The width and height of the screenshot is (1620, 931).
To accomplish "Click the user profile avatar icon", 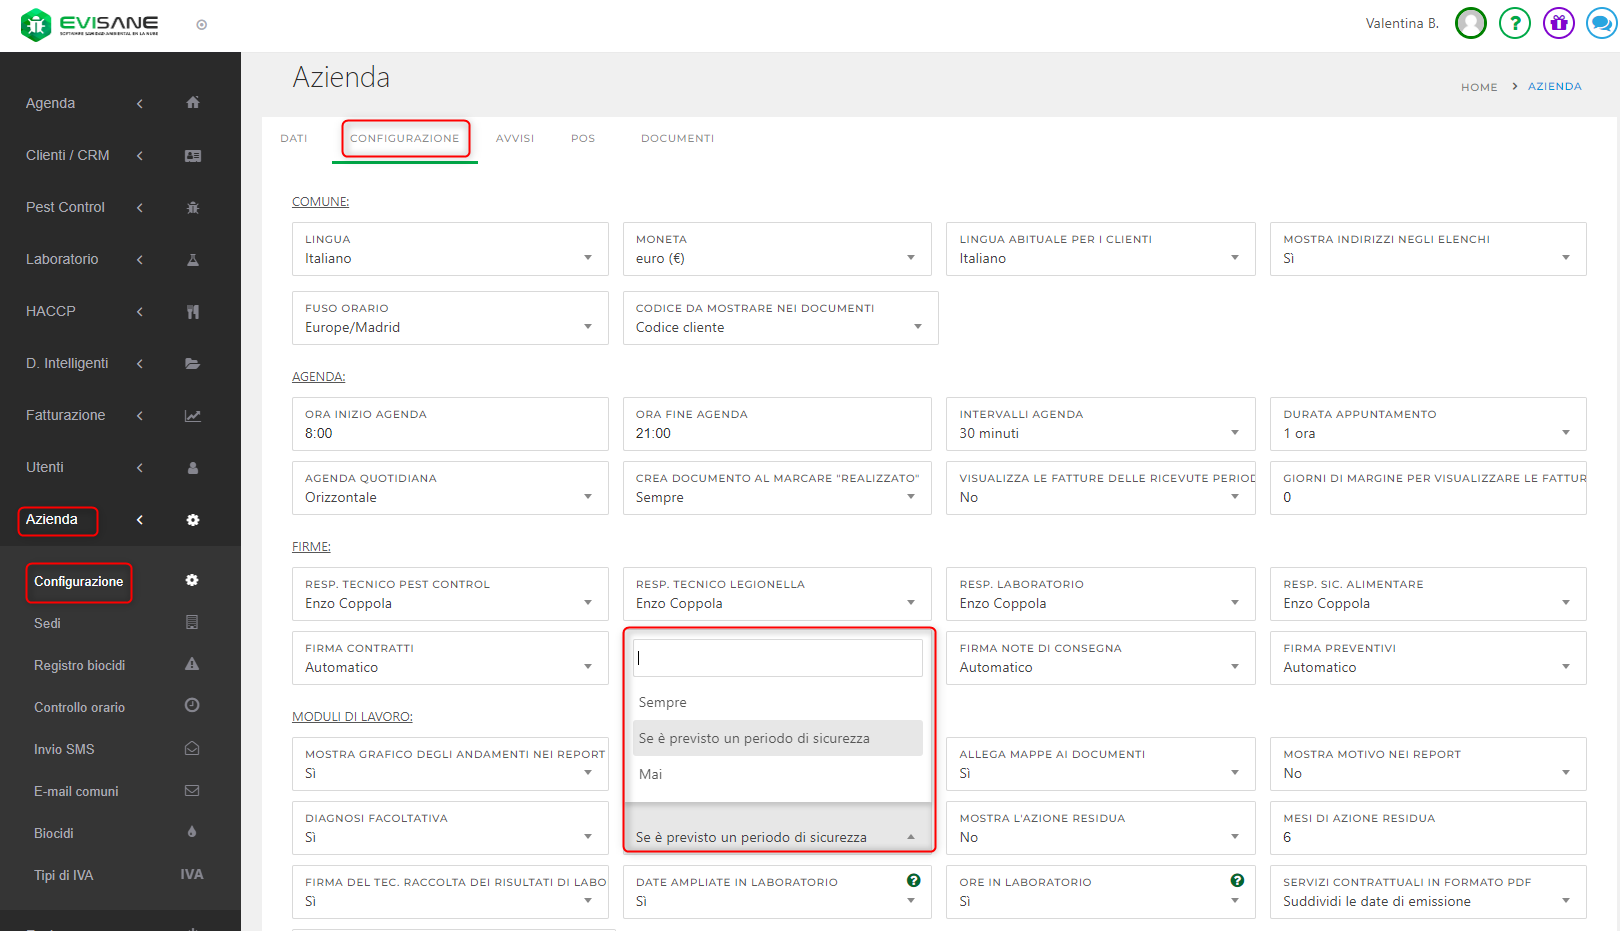I will [x=1470, y=23].
